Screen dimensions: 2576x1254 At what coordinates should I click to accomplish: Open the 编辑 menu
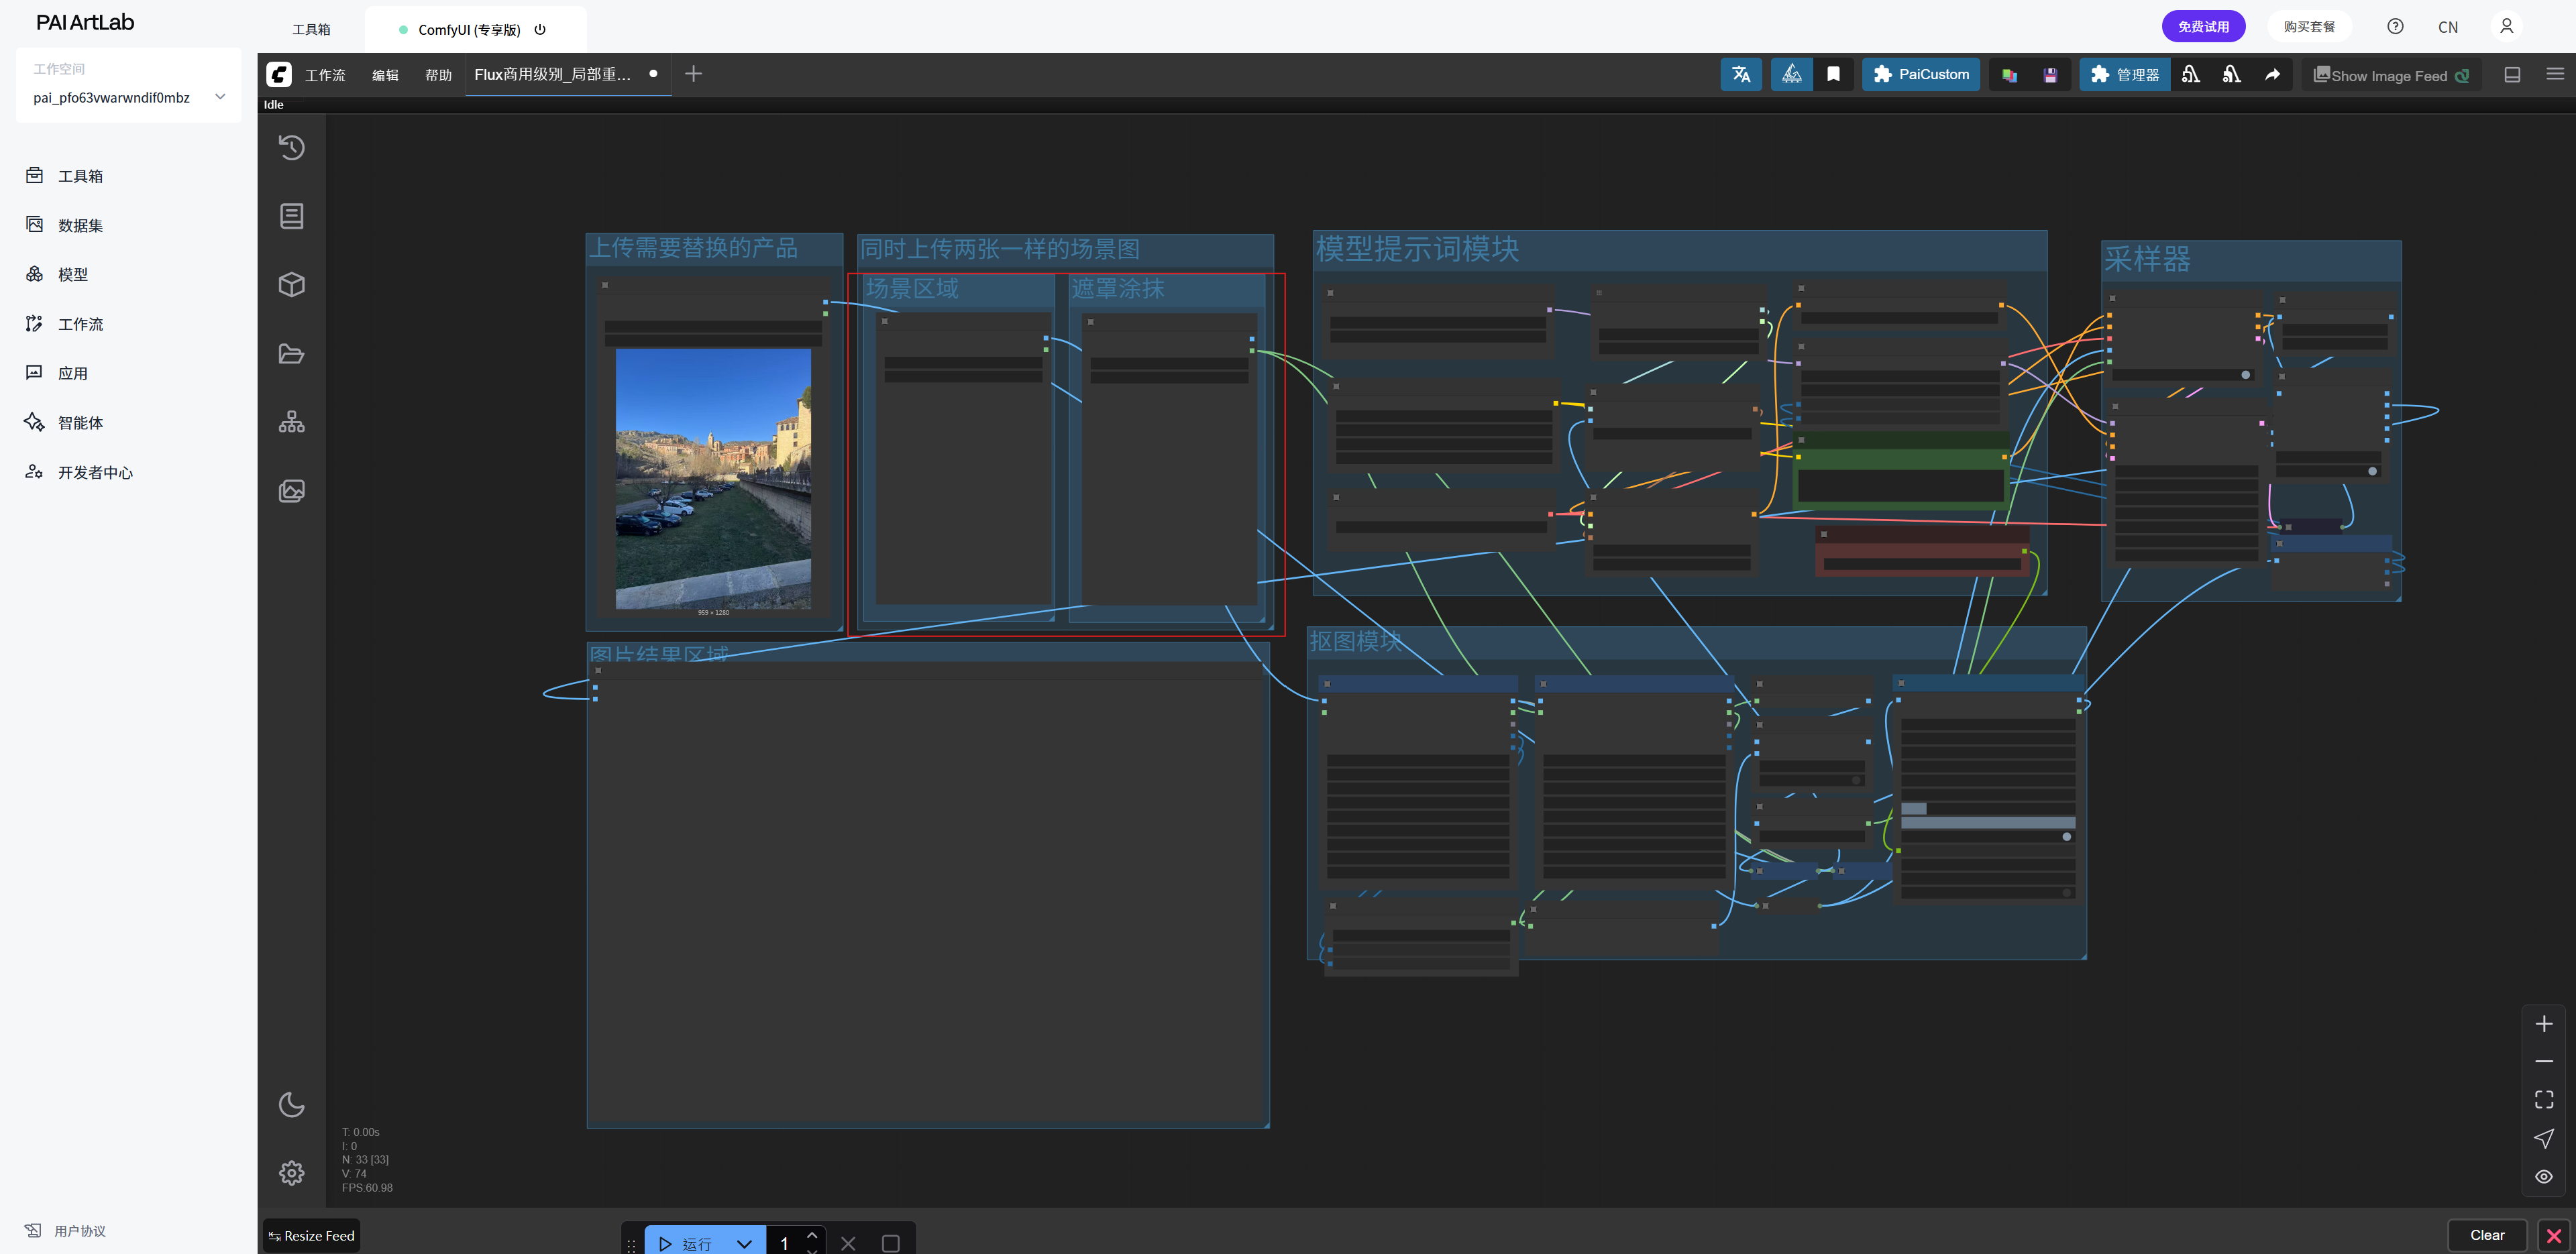point(385,75)
